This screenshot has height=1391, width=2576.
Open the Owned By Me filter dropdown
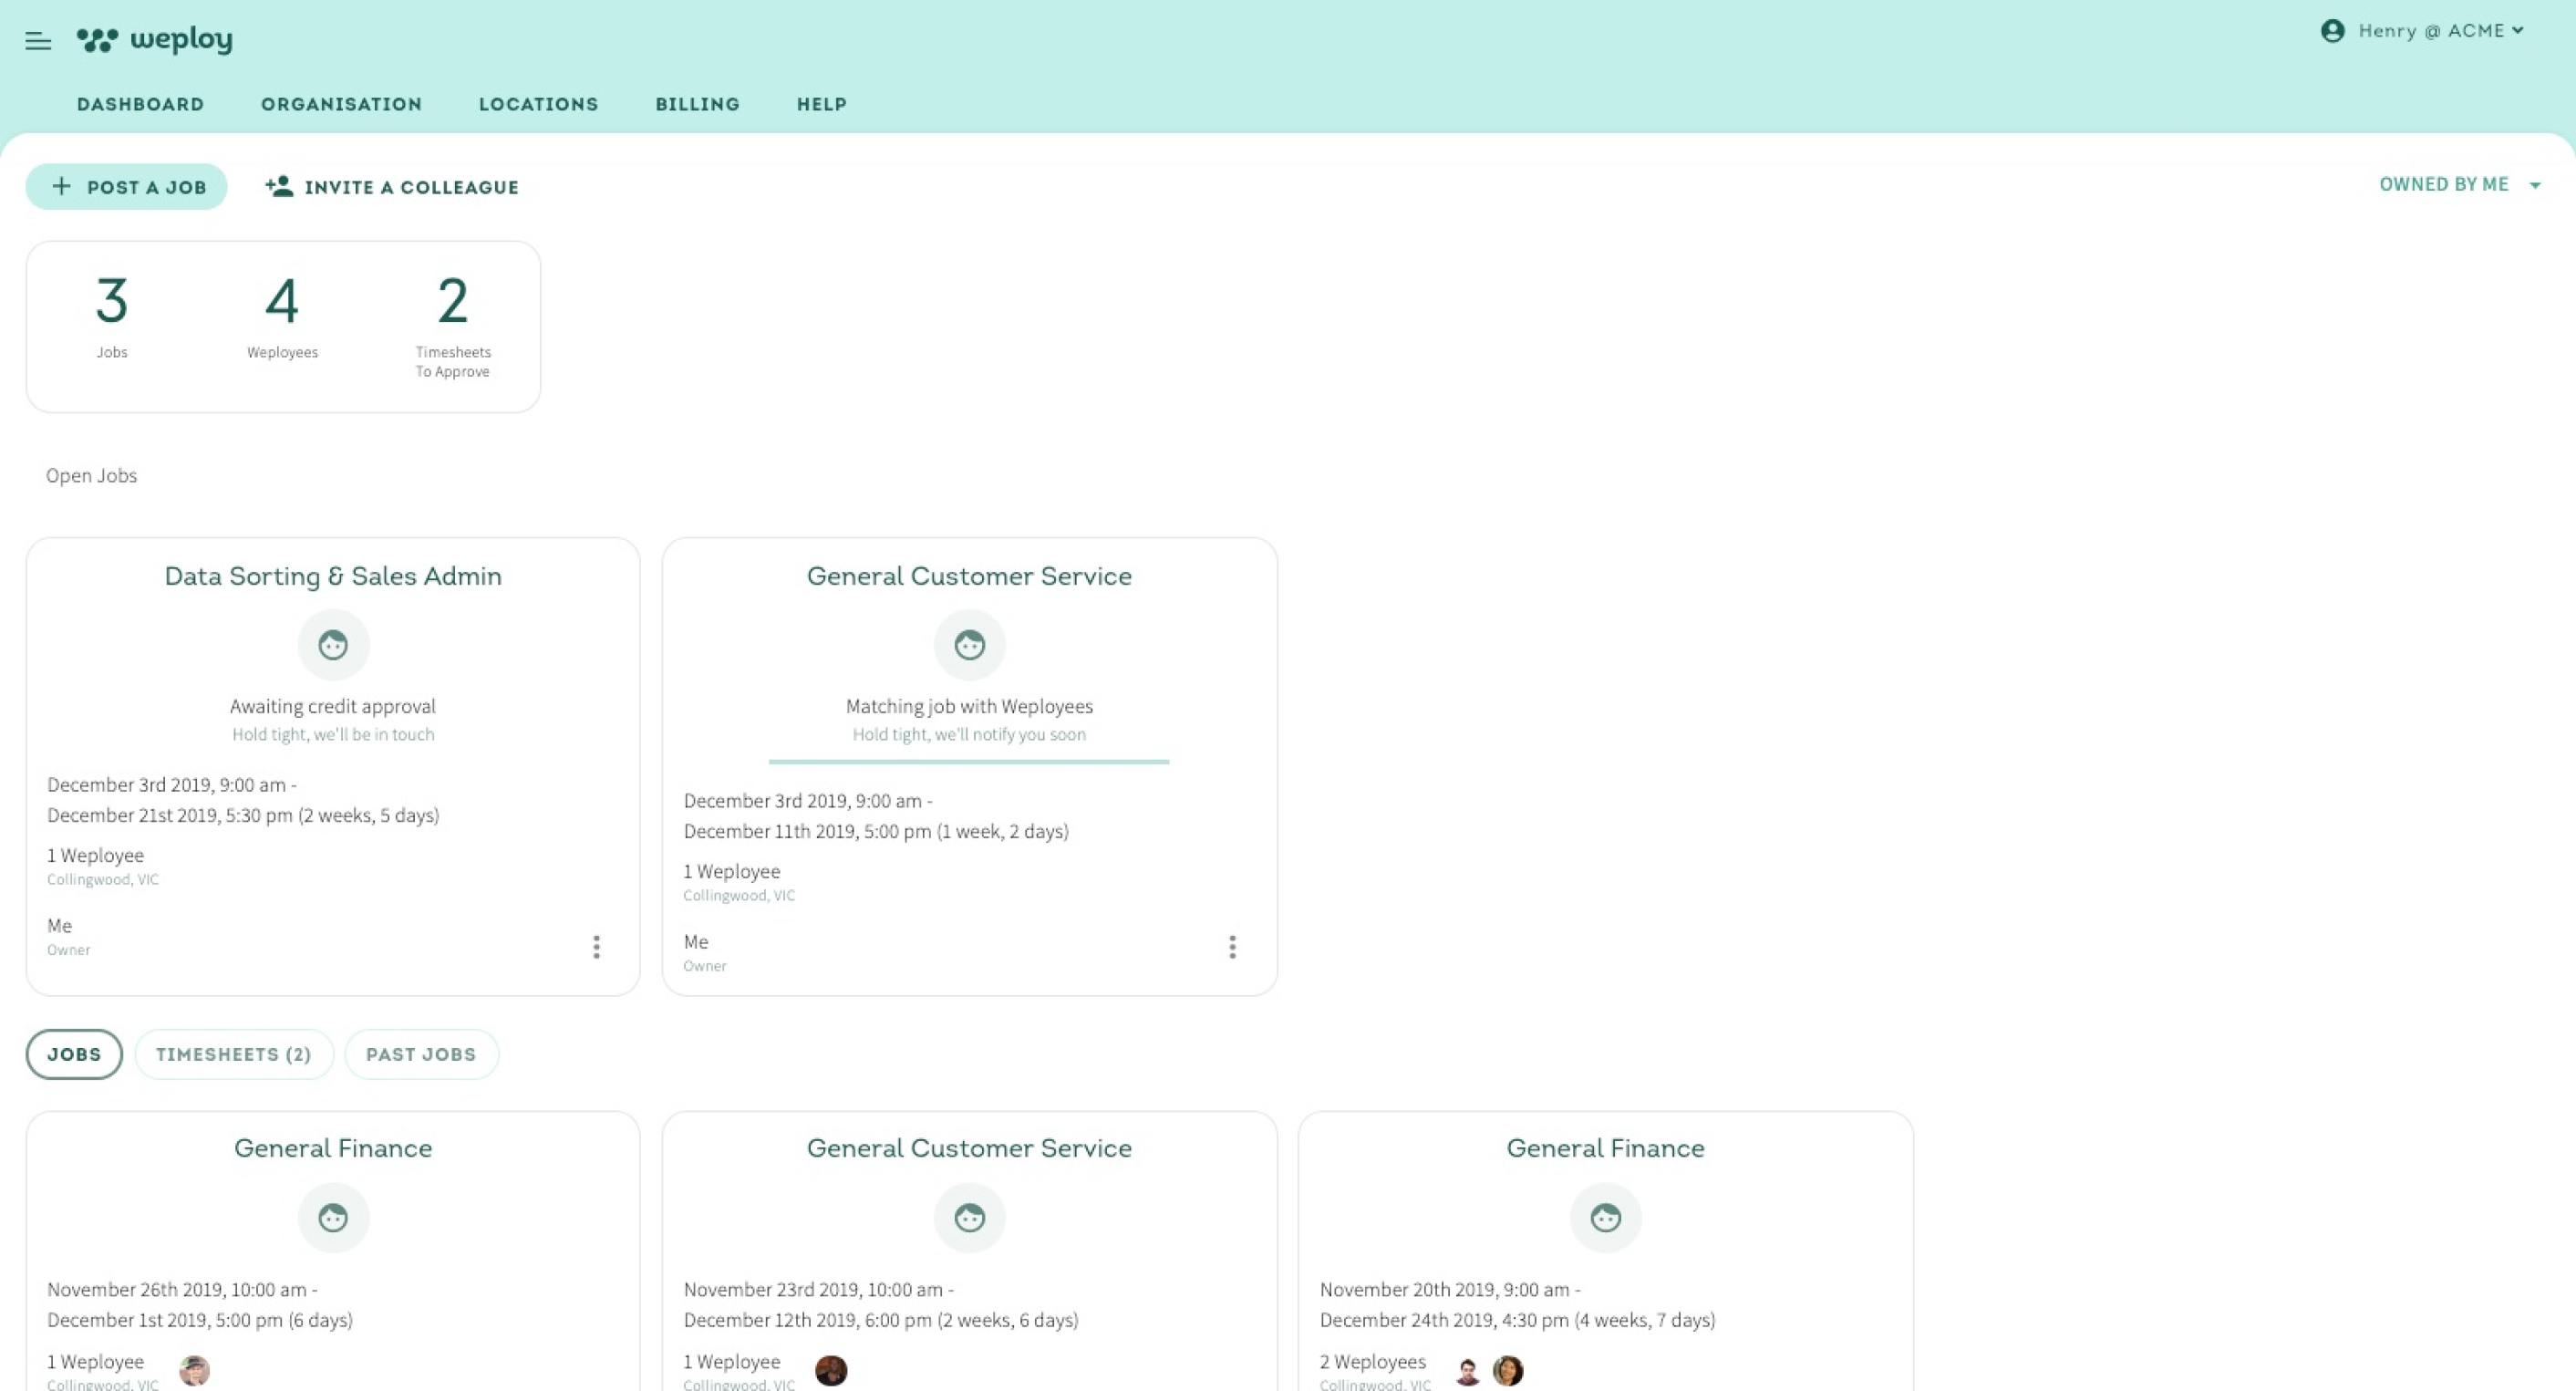coord(2460,185)
